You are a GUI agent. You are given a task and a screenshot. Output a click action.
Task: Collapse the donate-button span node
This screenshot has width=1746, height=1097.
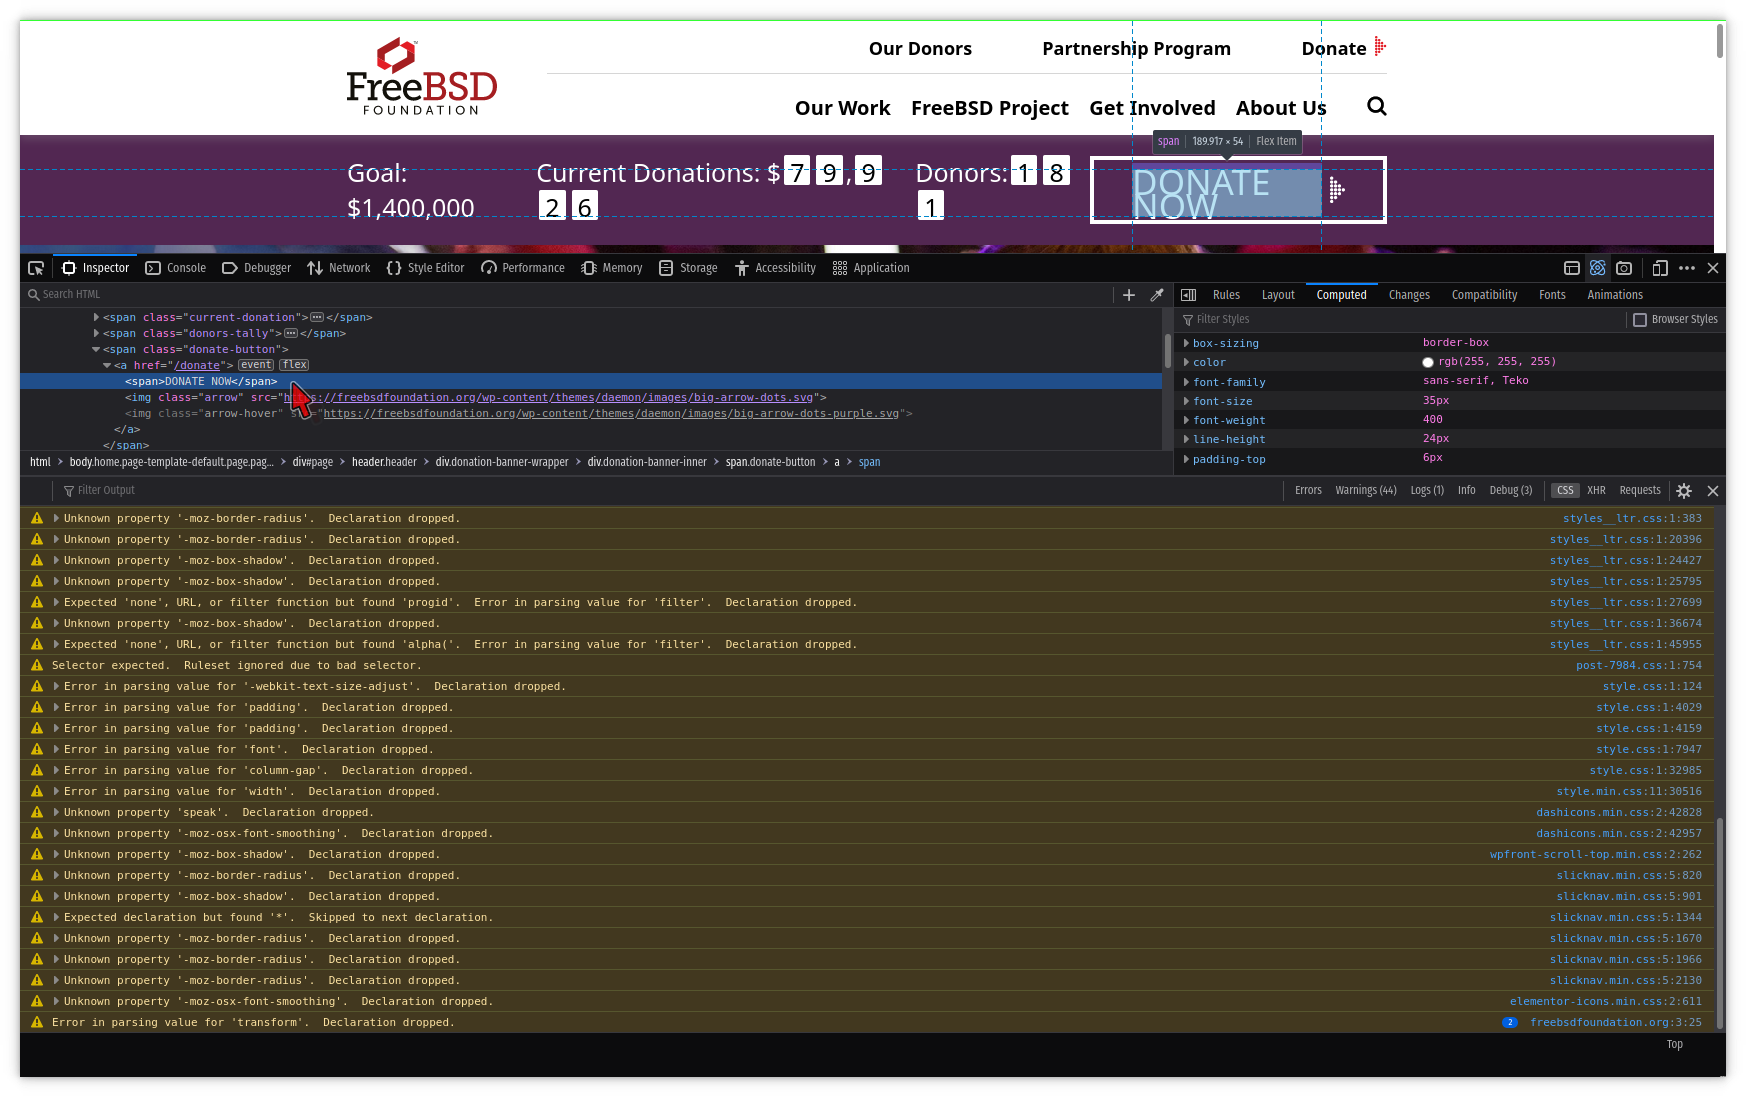97,350
